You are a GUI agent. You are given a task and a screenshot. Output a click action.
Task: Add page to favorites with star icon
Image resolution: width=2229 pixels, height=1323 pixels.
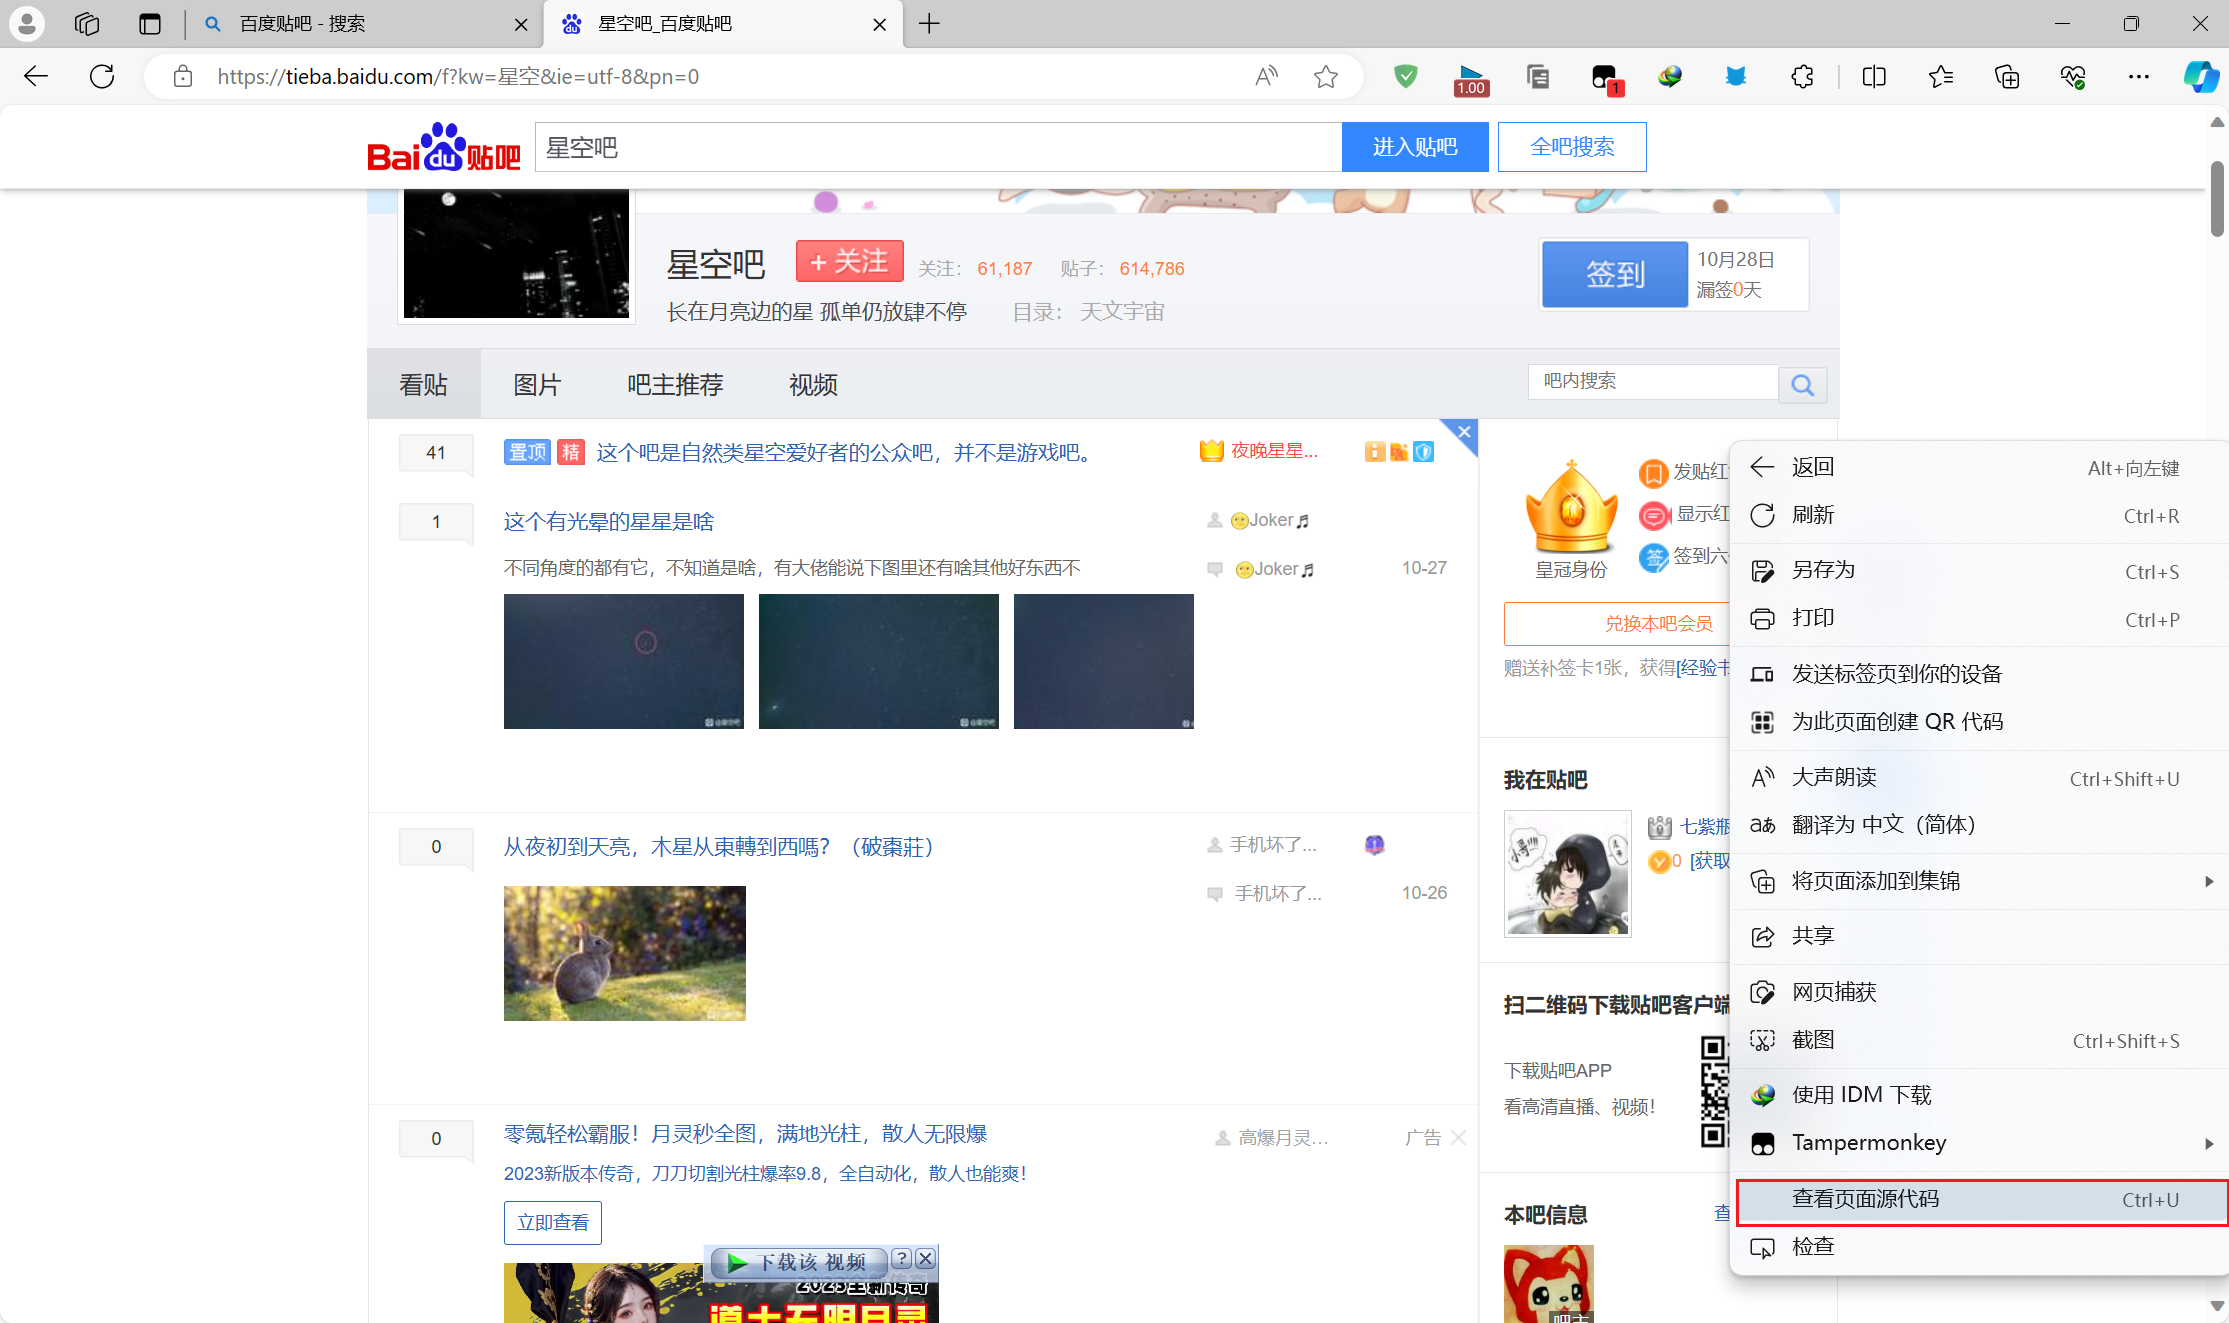[1326, 77]
